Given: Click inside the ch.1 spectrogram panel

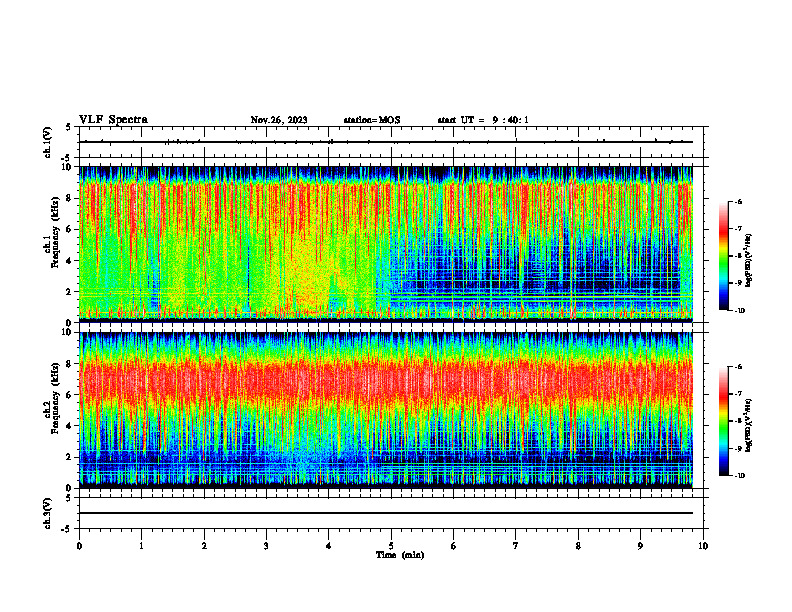Looking at the screenshot, I should click(386, 244).
